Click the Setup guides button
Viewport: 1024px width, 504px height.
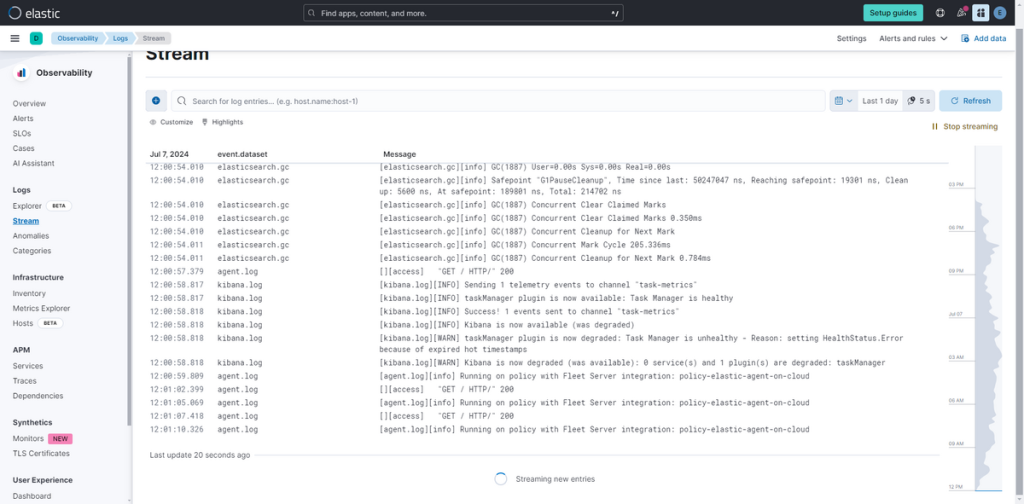pyautogui.click(x=893, y=13)
